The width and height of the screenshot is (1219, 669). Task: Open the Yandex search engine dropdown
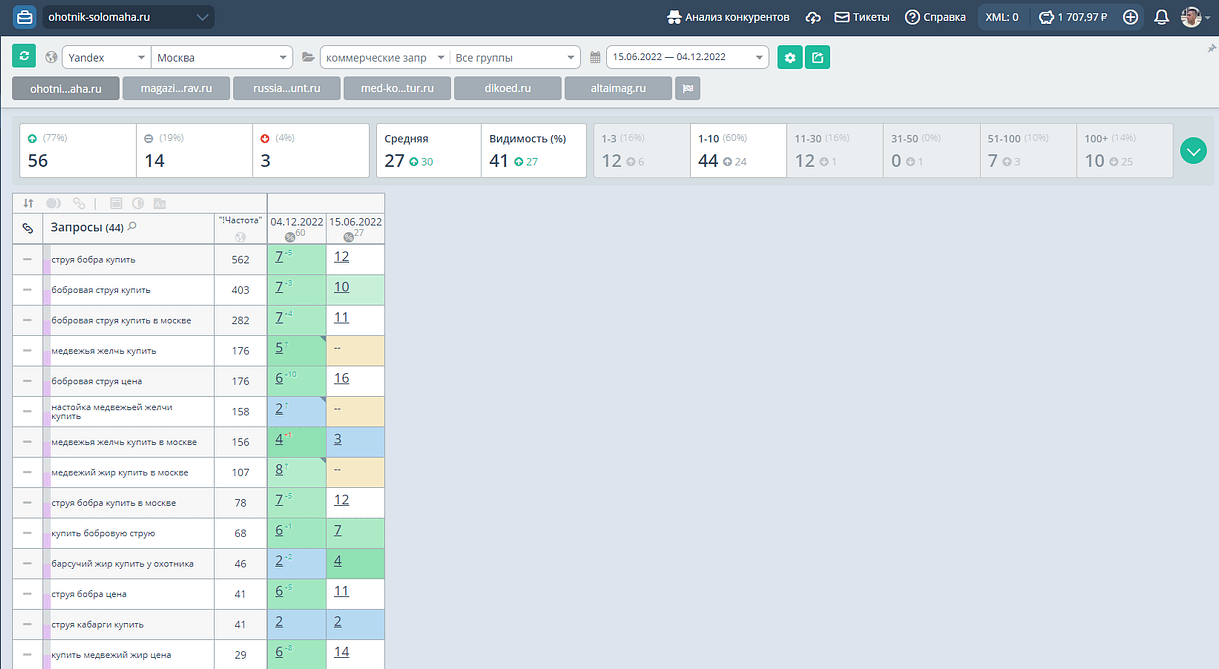pos(106,57)
